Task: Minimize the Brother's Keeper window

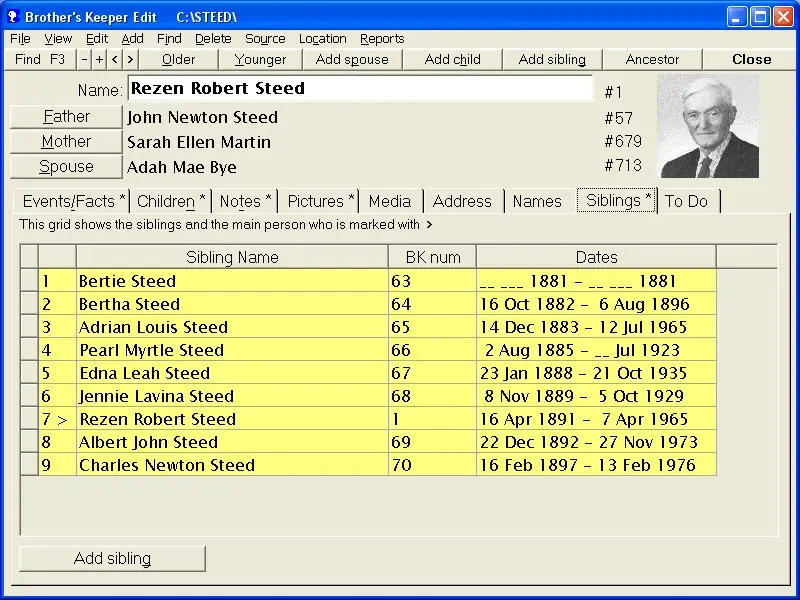Action: coord(736,17)
